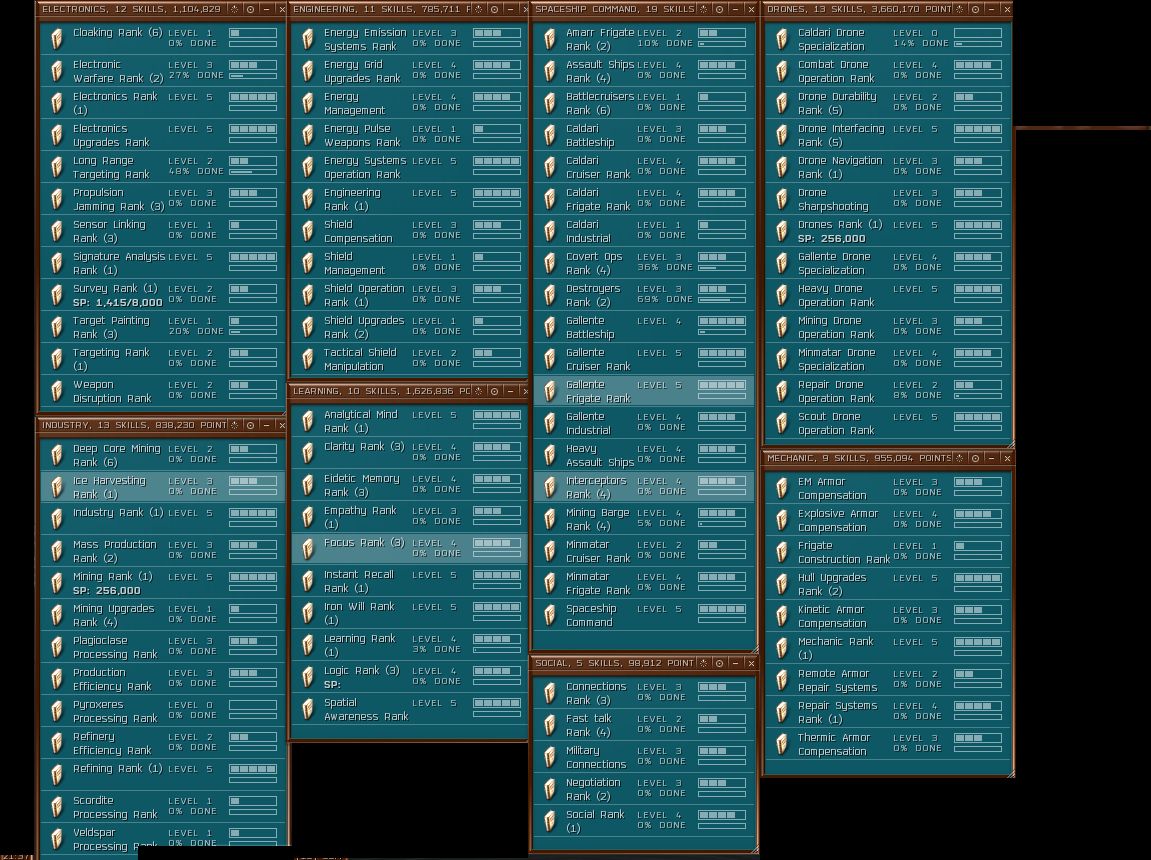Click the Analytical Mind Rank book icon

[x=308, y=421]
